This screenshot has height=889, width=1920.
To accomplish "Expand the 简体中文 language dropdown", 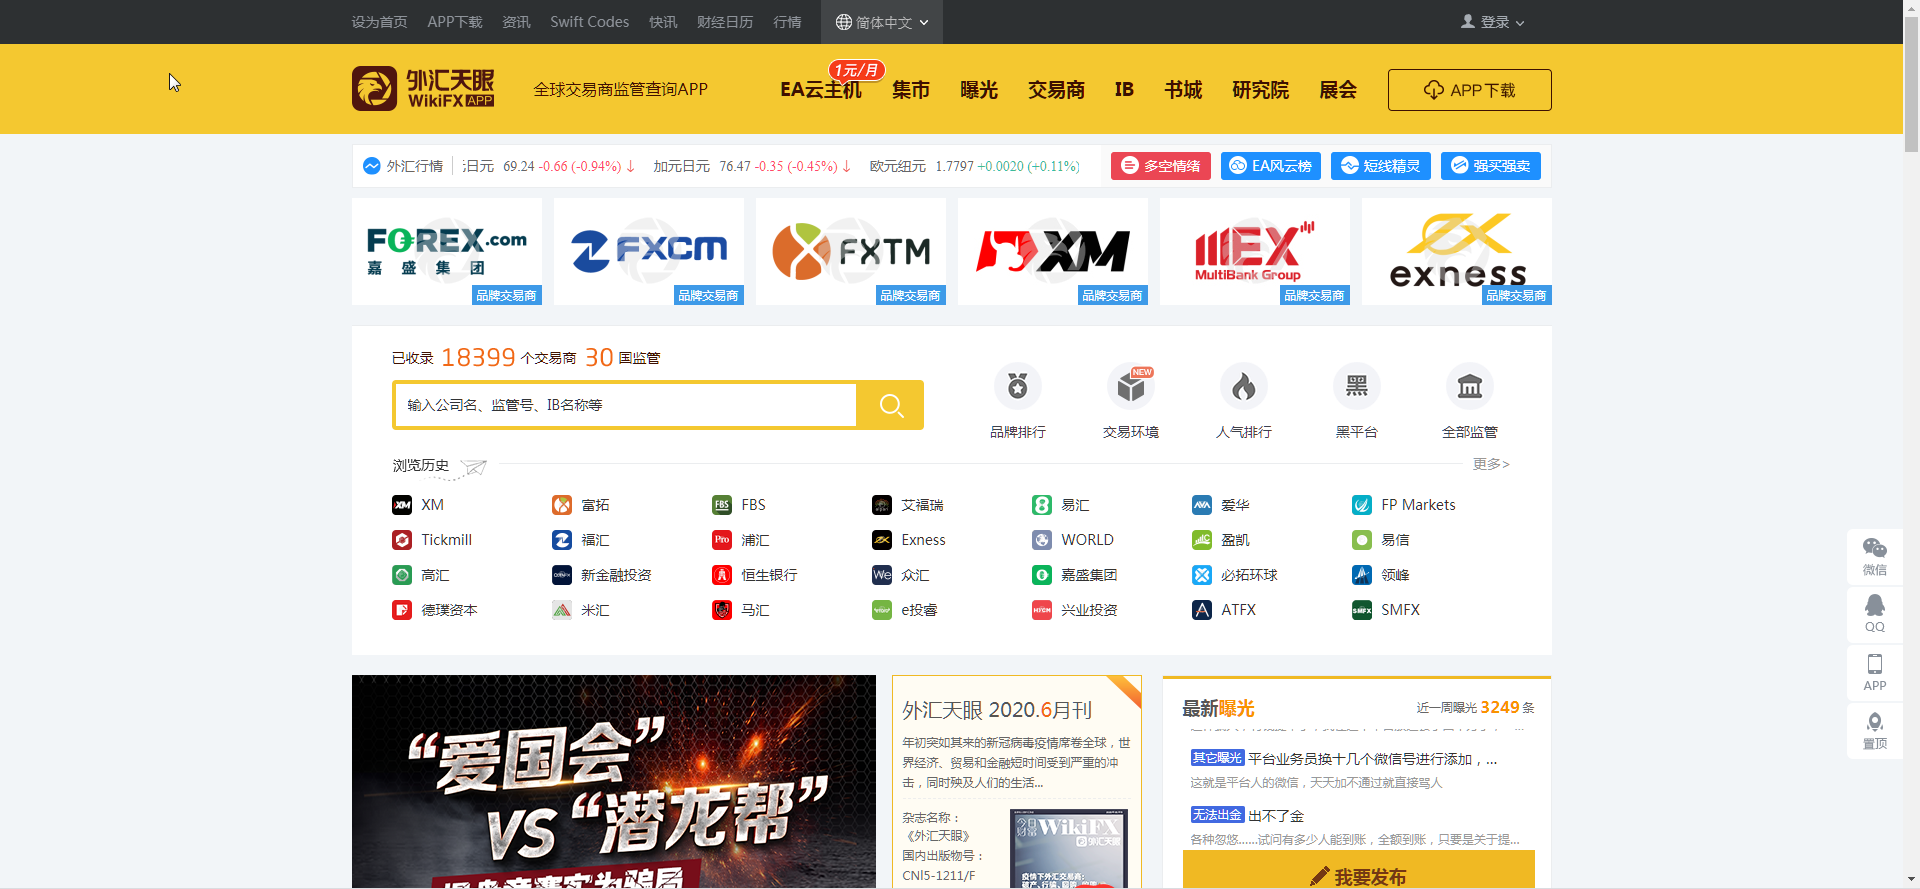I will [882, 22].
